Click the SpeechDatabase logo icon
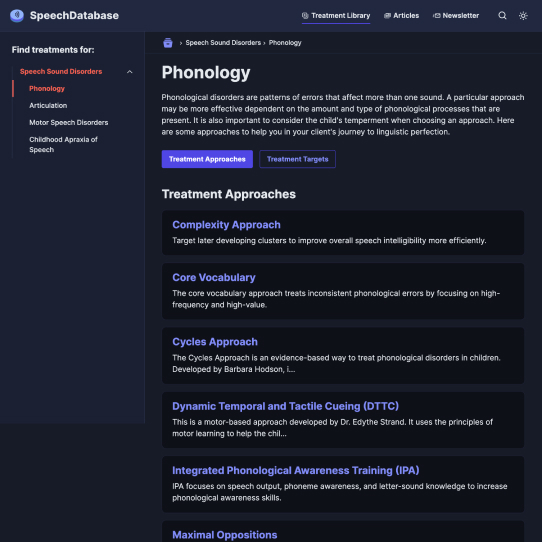 [17, 16]
